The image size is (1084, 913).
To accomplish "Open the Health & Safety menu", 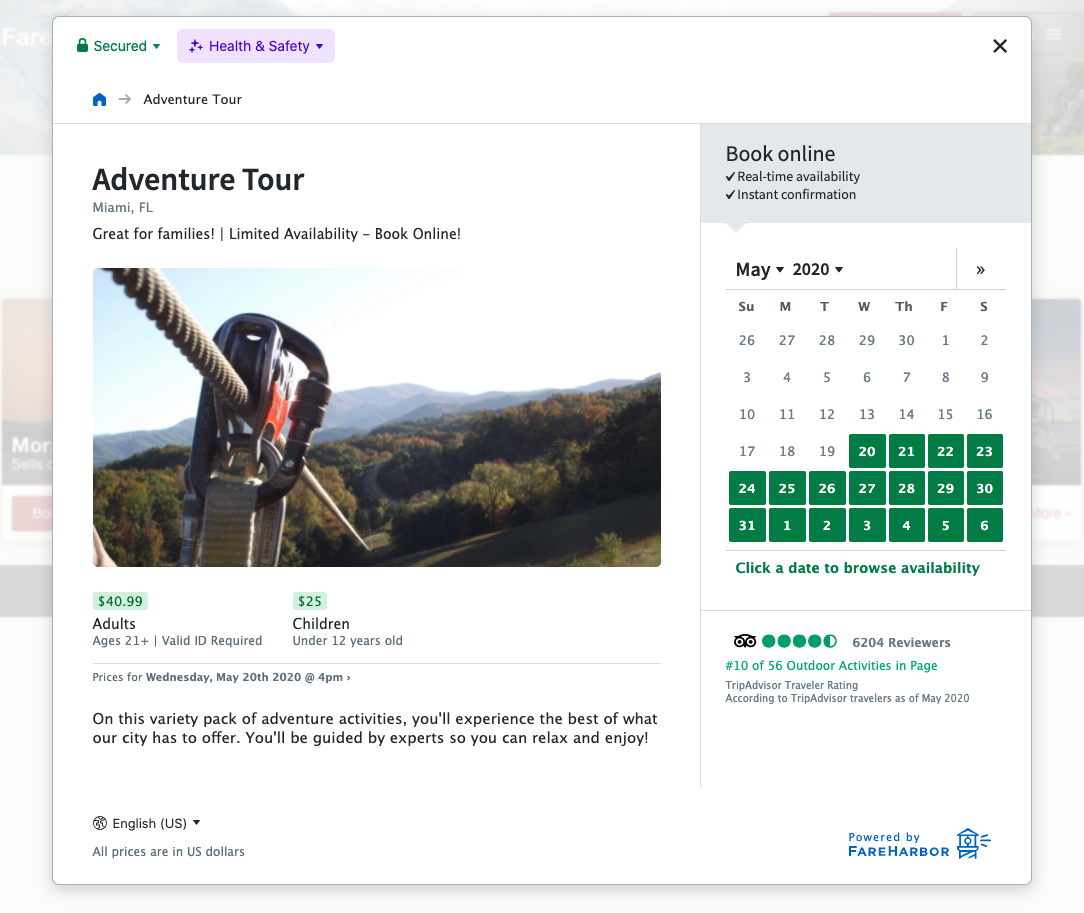I will (x=256, y=46).
